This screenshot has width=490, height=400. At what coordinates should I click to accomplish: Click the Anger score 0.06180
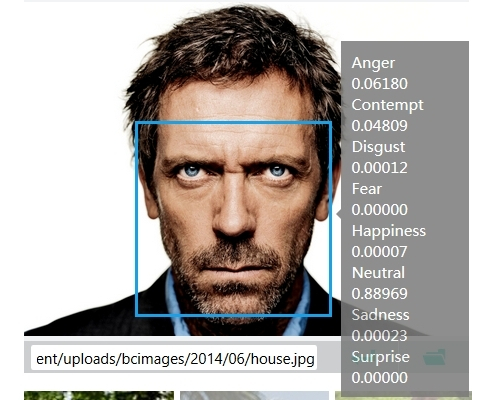point(379,84)
